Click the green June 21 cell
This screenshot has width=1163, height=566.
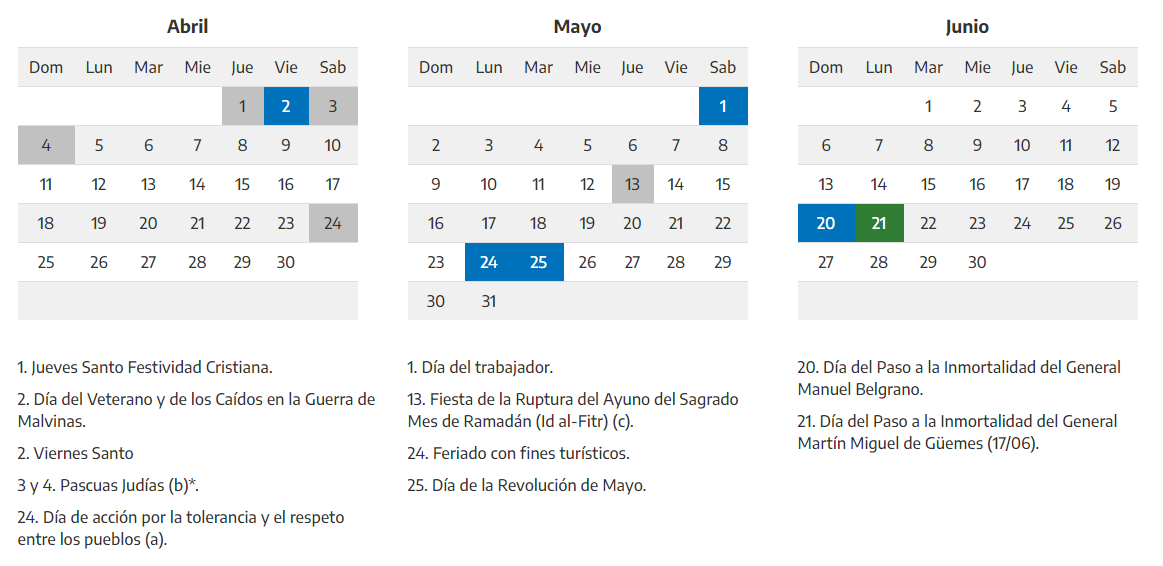tap(879, 223)
